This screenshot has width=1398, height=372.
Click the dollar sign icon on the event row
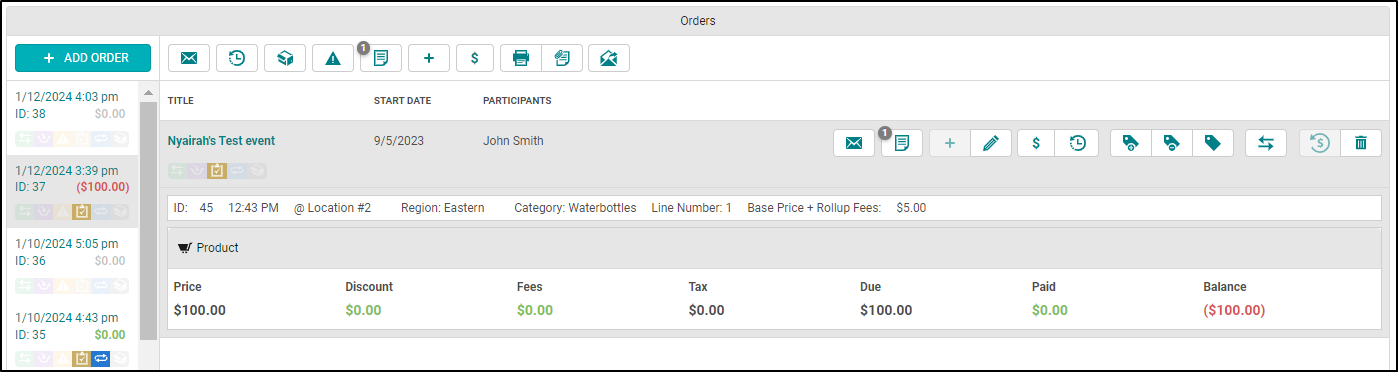tap(1037, 143)
